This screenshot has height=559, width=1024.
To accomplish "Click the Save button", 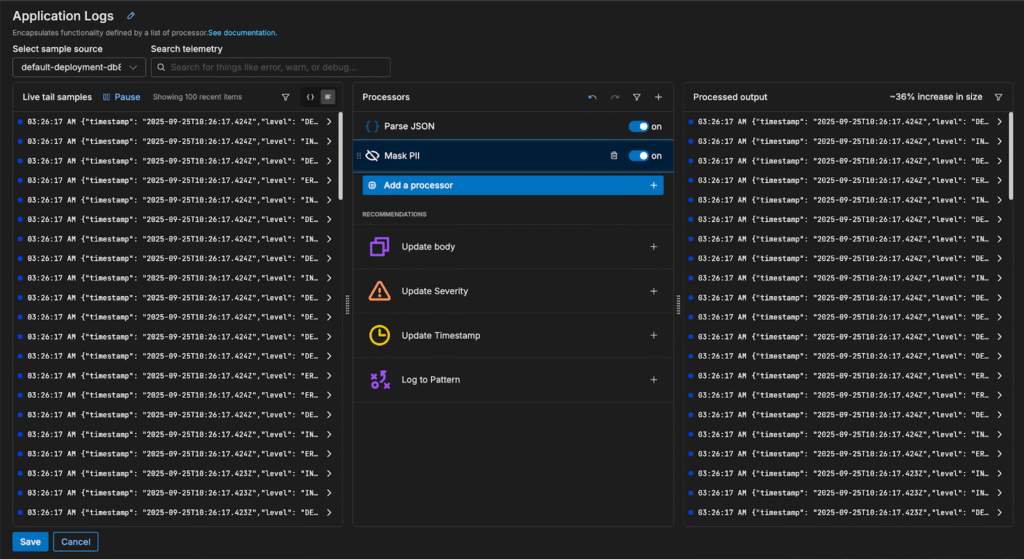I will 30,541.
